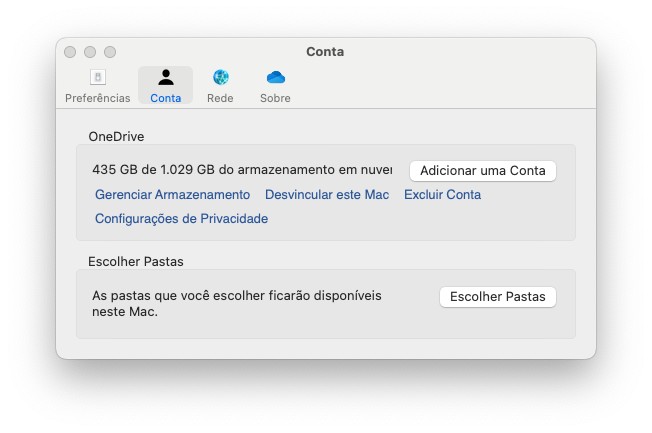Click the Desvincular este Mac link

tap(327, 195)
